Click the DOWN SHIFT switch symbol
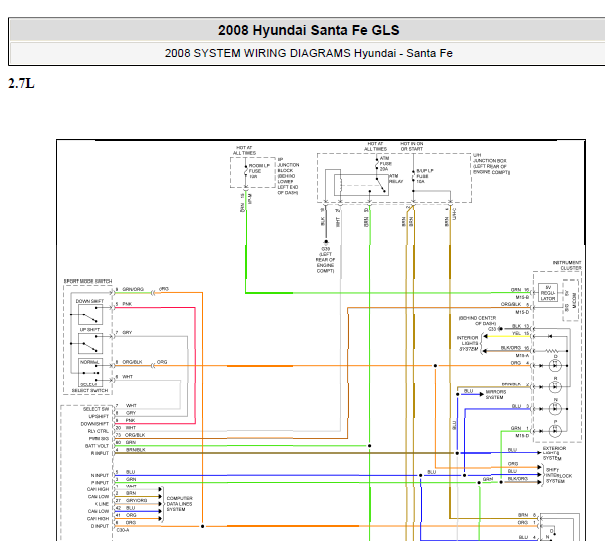The image size is (605, 541). [90, 314]
